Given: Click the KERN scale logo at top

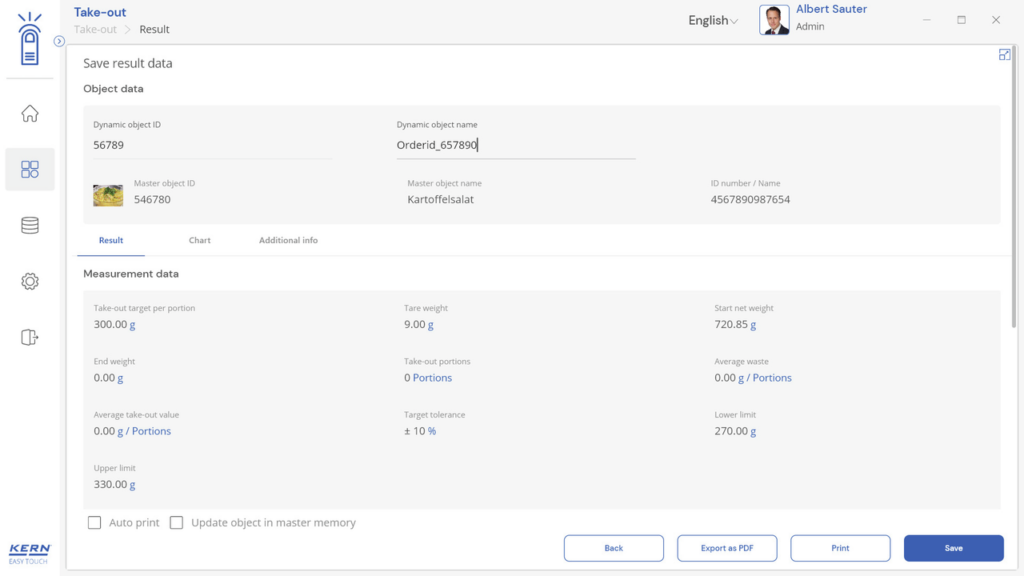Looking at the screenshot, I should (x=29, y=39).
